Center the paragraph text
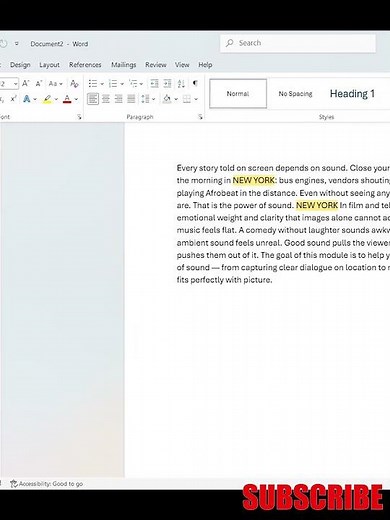The image size is (390, 520). tap(106, 99)
